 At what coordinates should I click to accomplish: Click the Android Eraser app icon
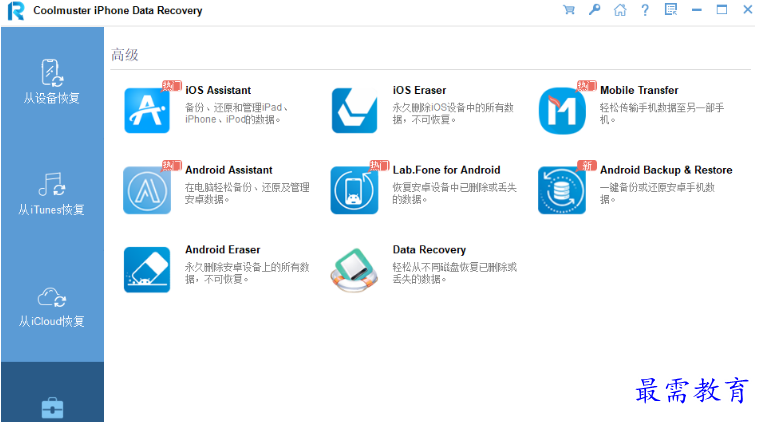[x=147, y=269]
